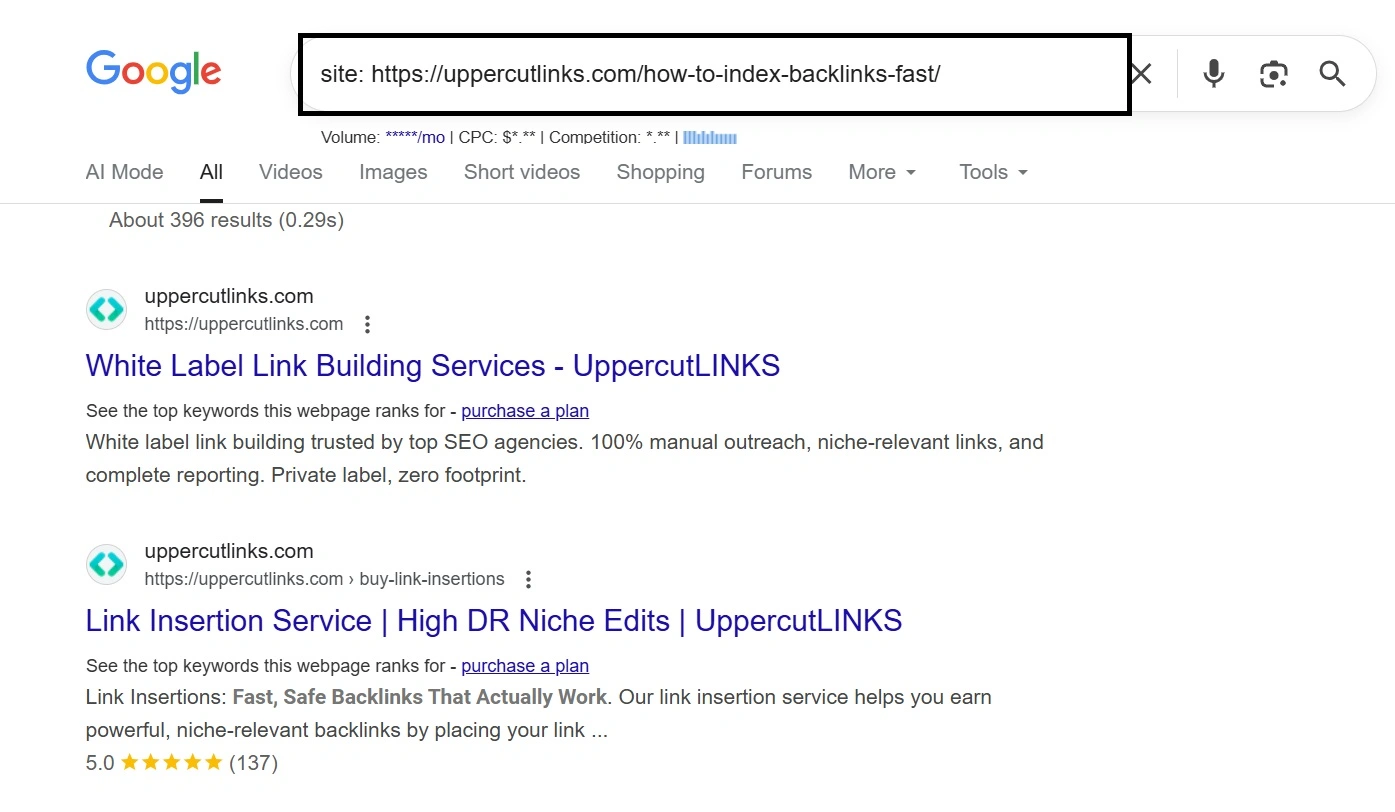Select the All results tab

click(x=211, y=172)
